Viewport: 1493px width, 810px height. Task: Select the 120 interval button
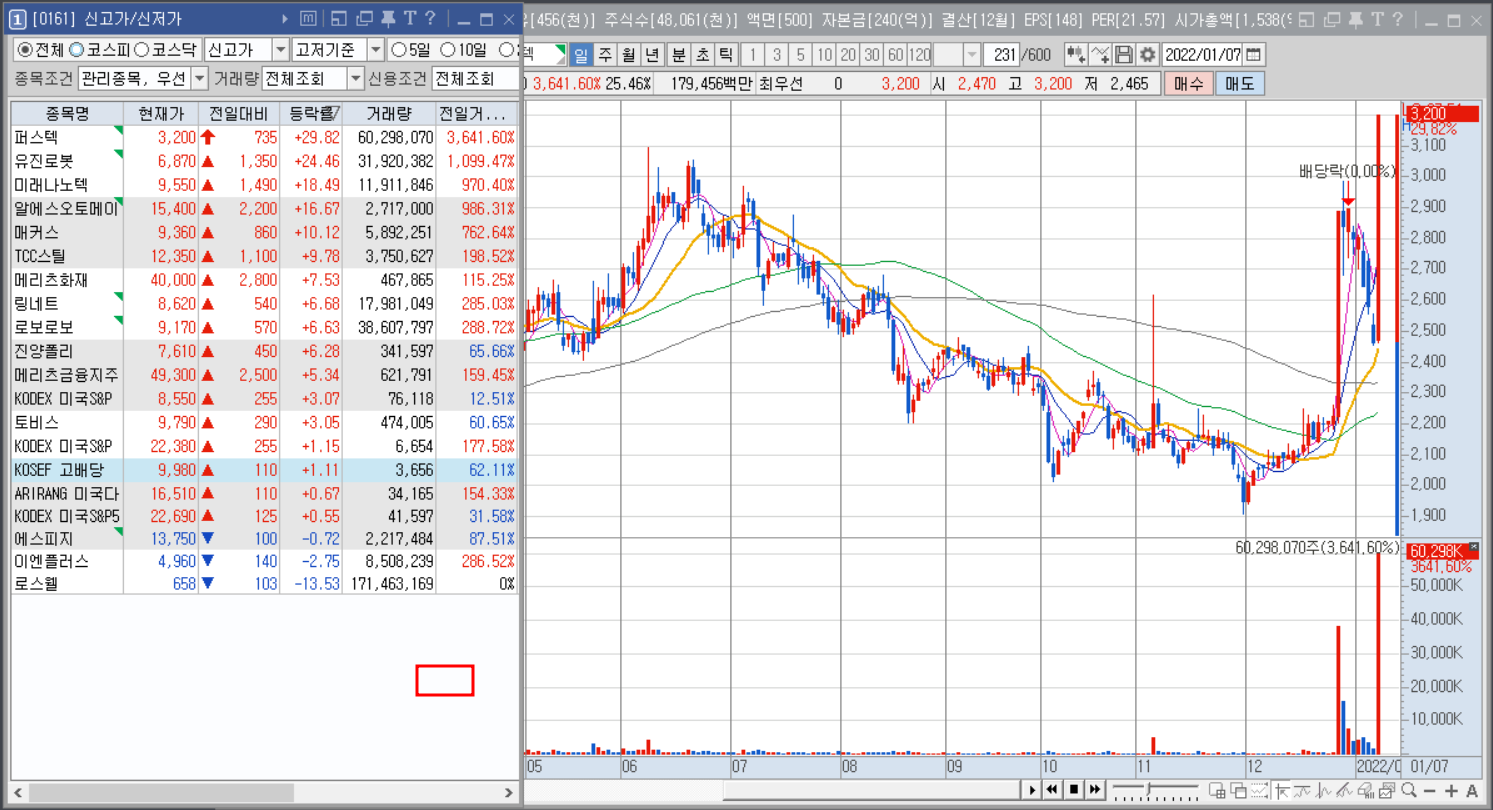[x=920, y=54]
